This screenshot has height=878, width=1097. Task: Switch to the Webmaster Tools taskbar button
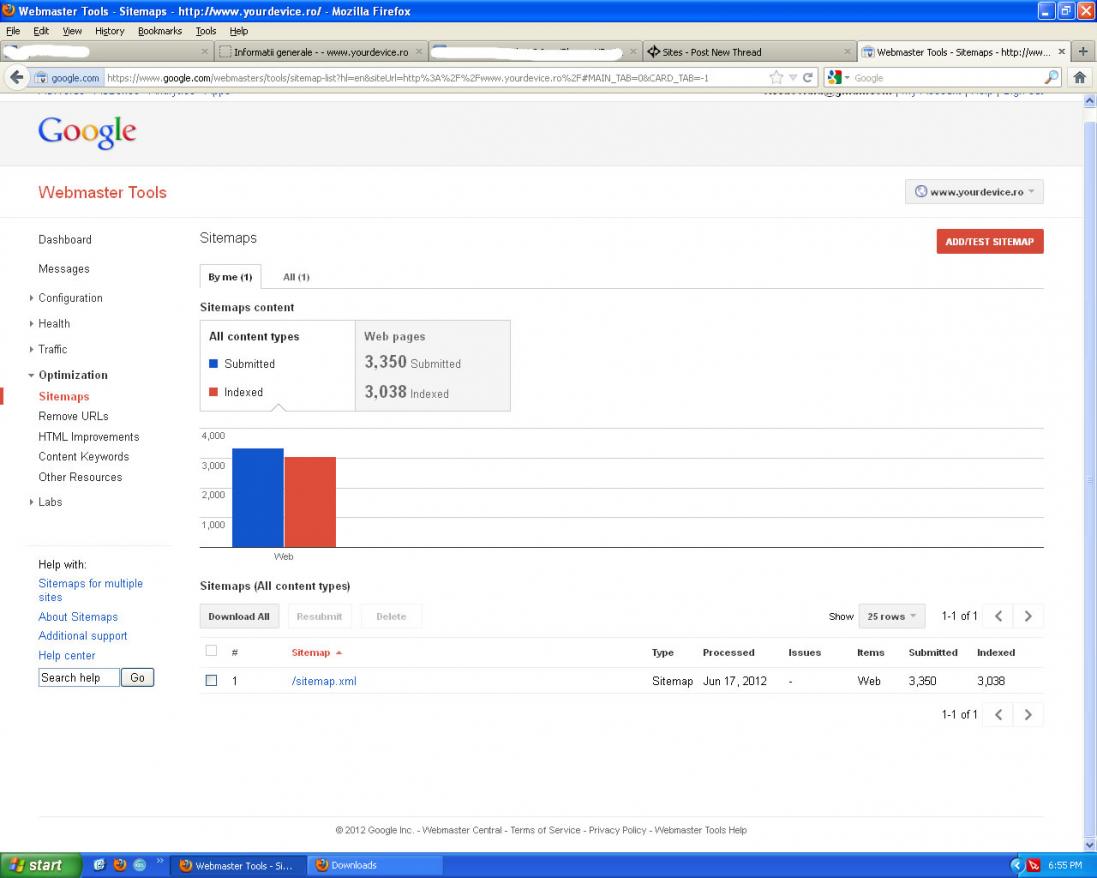point(239,865)
